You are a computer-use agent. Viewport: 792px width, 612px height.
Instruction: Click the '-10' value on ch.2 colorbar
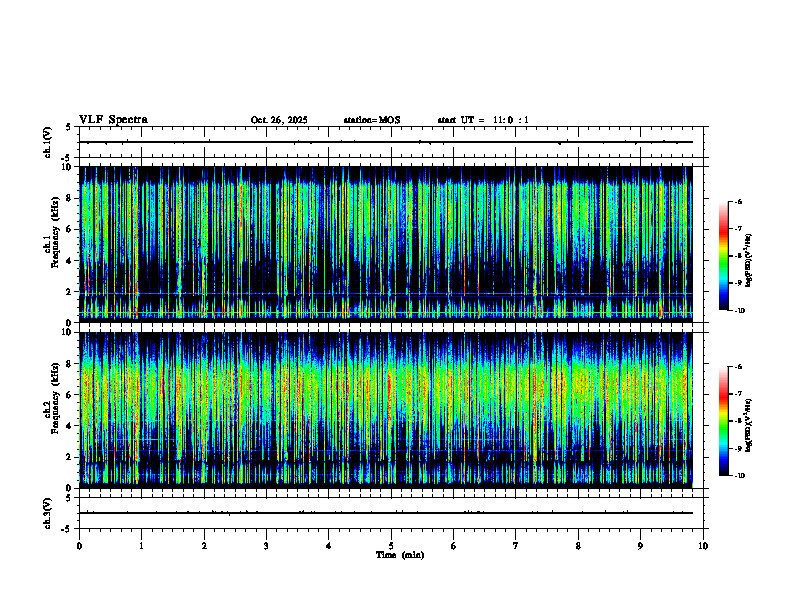[x=739, y=475]
